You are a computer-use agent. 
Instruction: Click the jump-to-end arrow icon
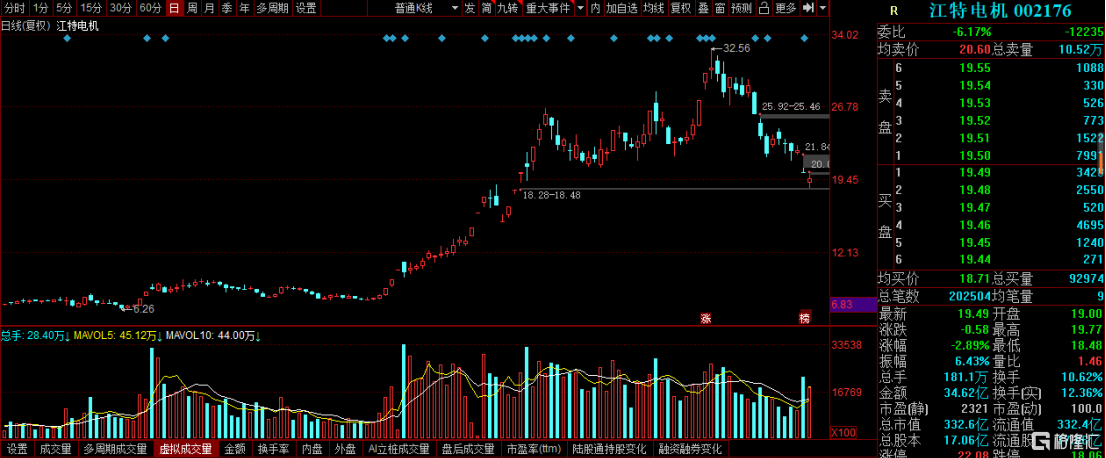[808, 8]
